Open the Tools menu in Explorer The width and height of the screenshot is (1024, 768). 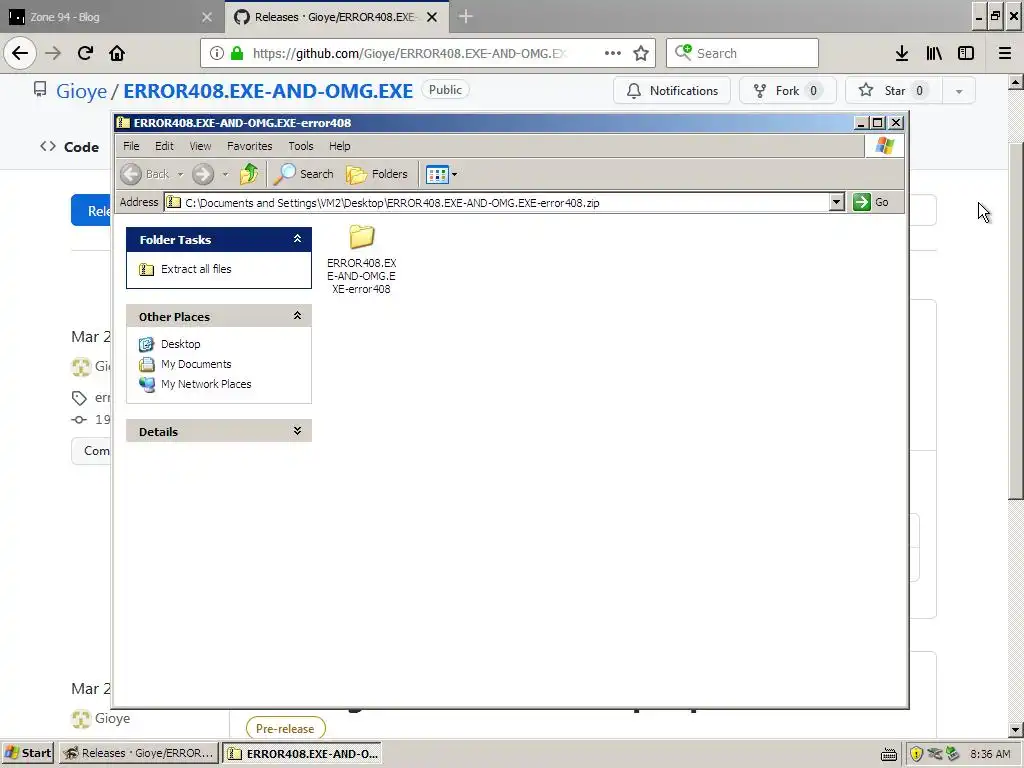pyautogui.click(x=301, y=146)
